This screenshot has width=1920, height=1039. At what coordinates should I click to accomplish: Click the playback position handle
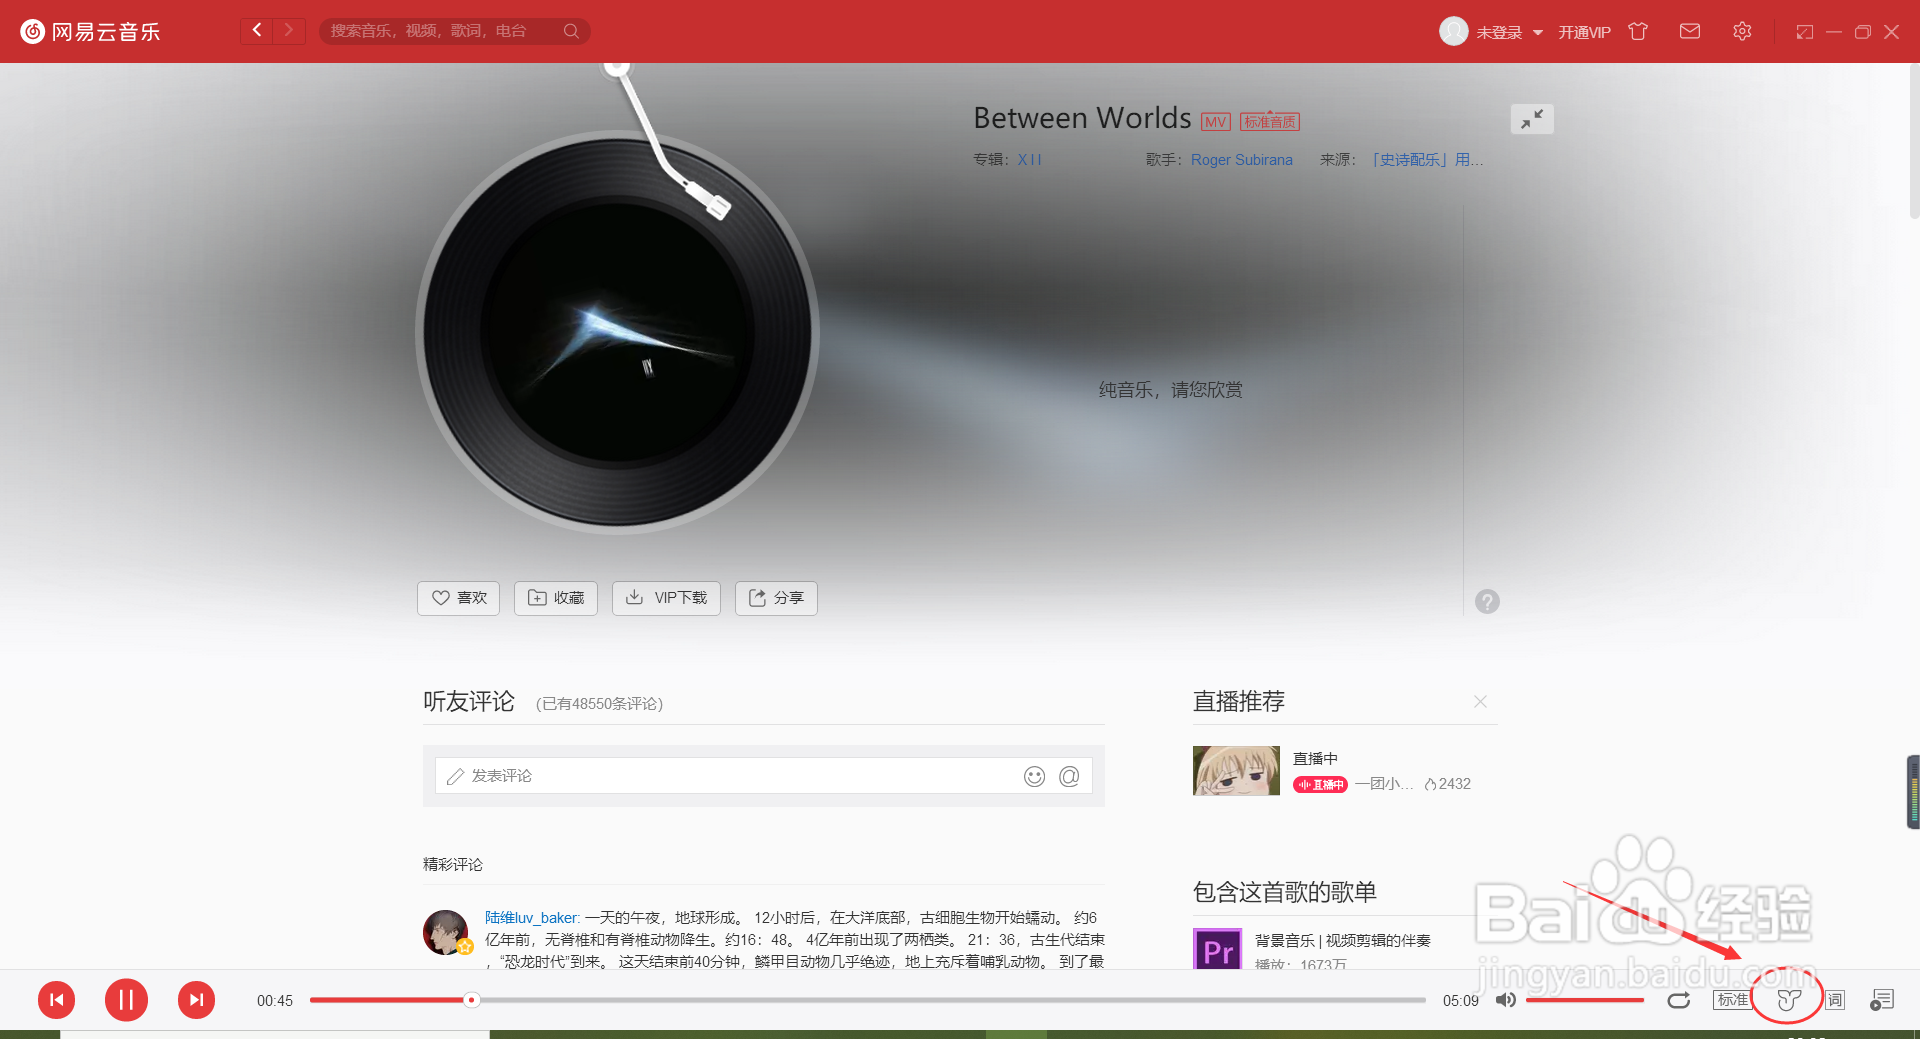471,1000
